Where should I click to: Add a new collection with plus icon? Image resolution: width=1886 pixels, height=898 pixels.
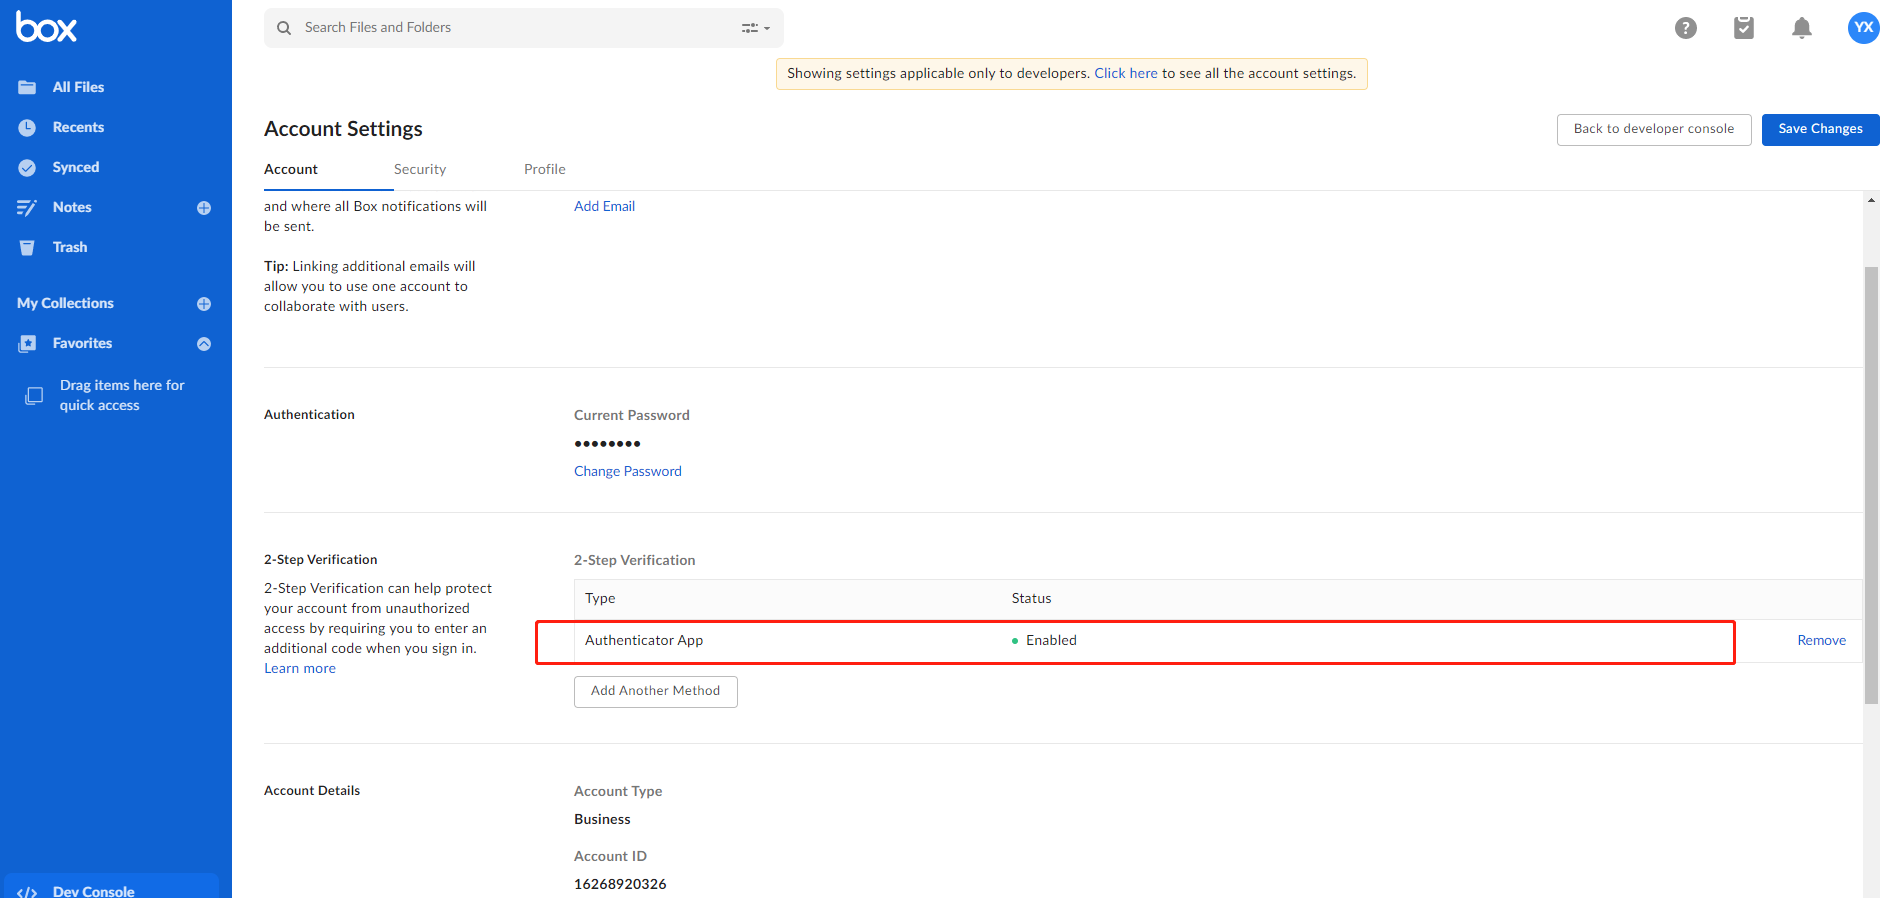tap(204, 304)
